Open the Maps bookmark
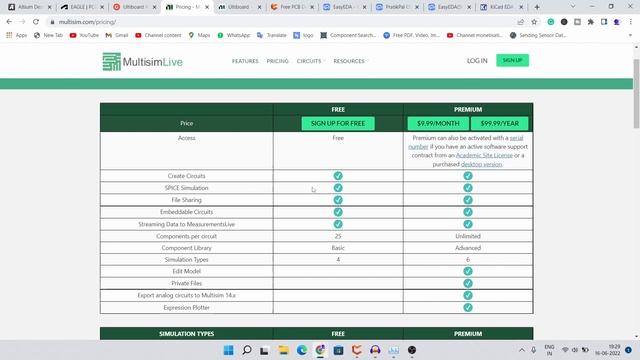This screenshot has height=360, width=640. pyautogui.click(x=199, y=35)
